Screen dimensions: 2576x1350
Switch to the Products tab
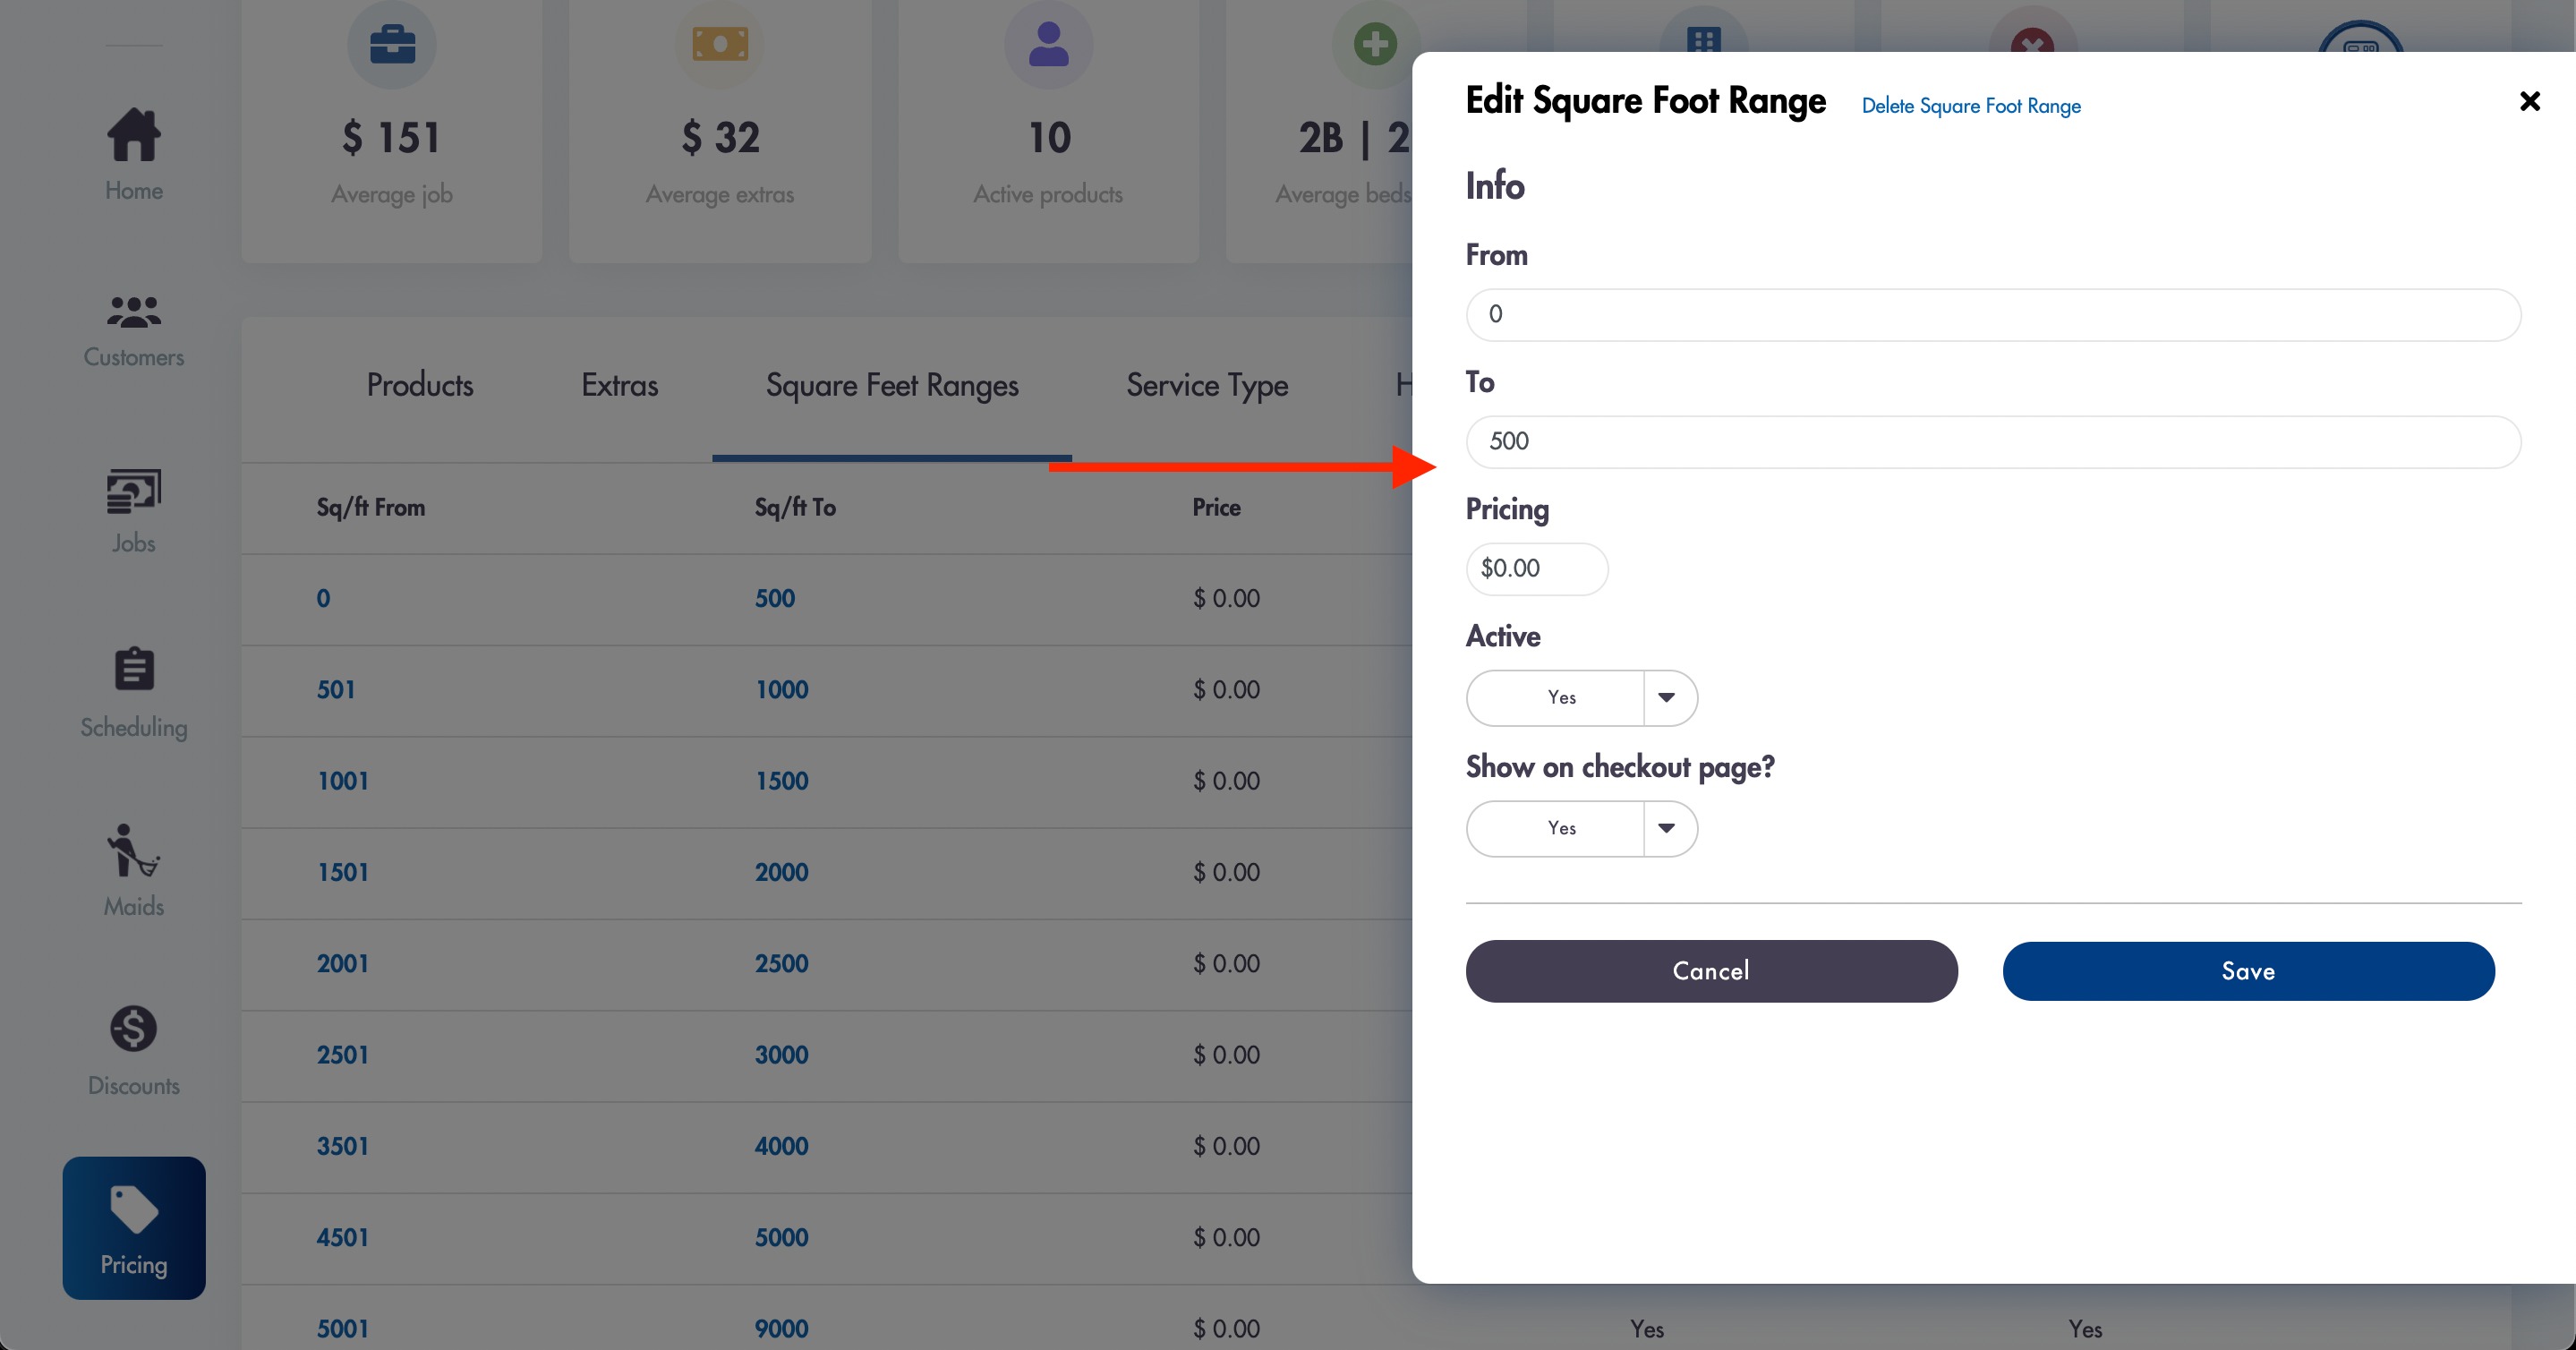point(420,386)
